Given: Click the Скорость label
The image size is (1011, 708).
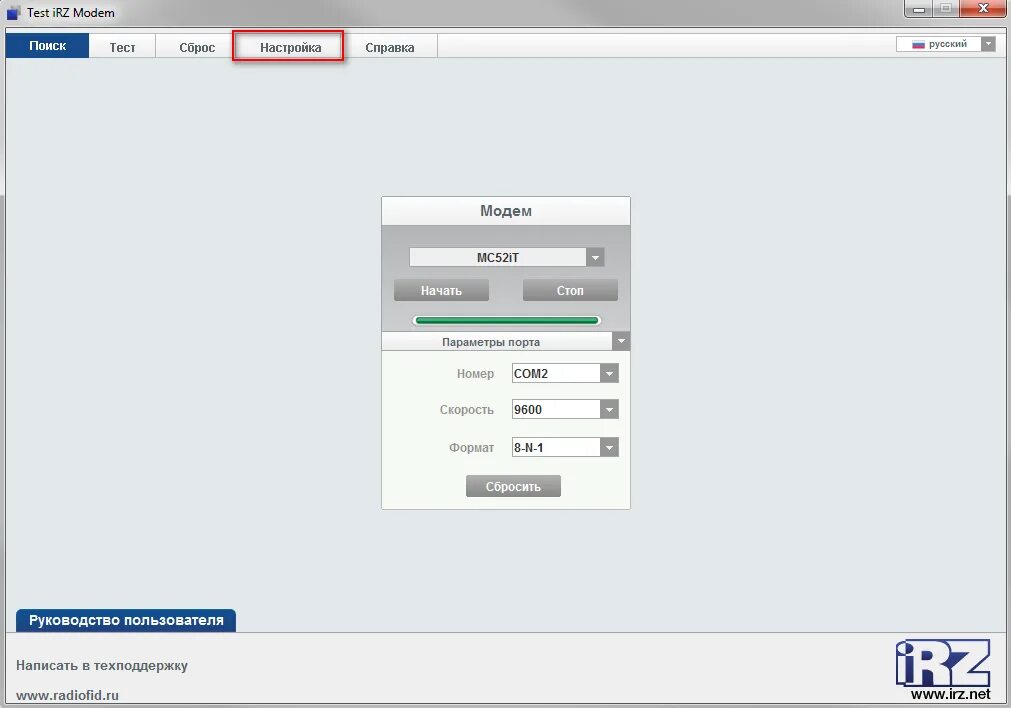Looking at the screenshot, I should [x=467, y=409].
